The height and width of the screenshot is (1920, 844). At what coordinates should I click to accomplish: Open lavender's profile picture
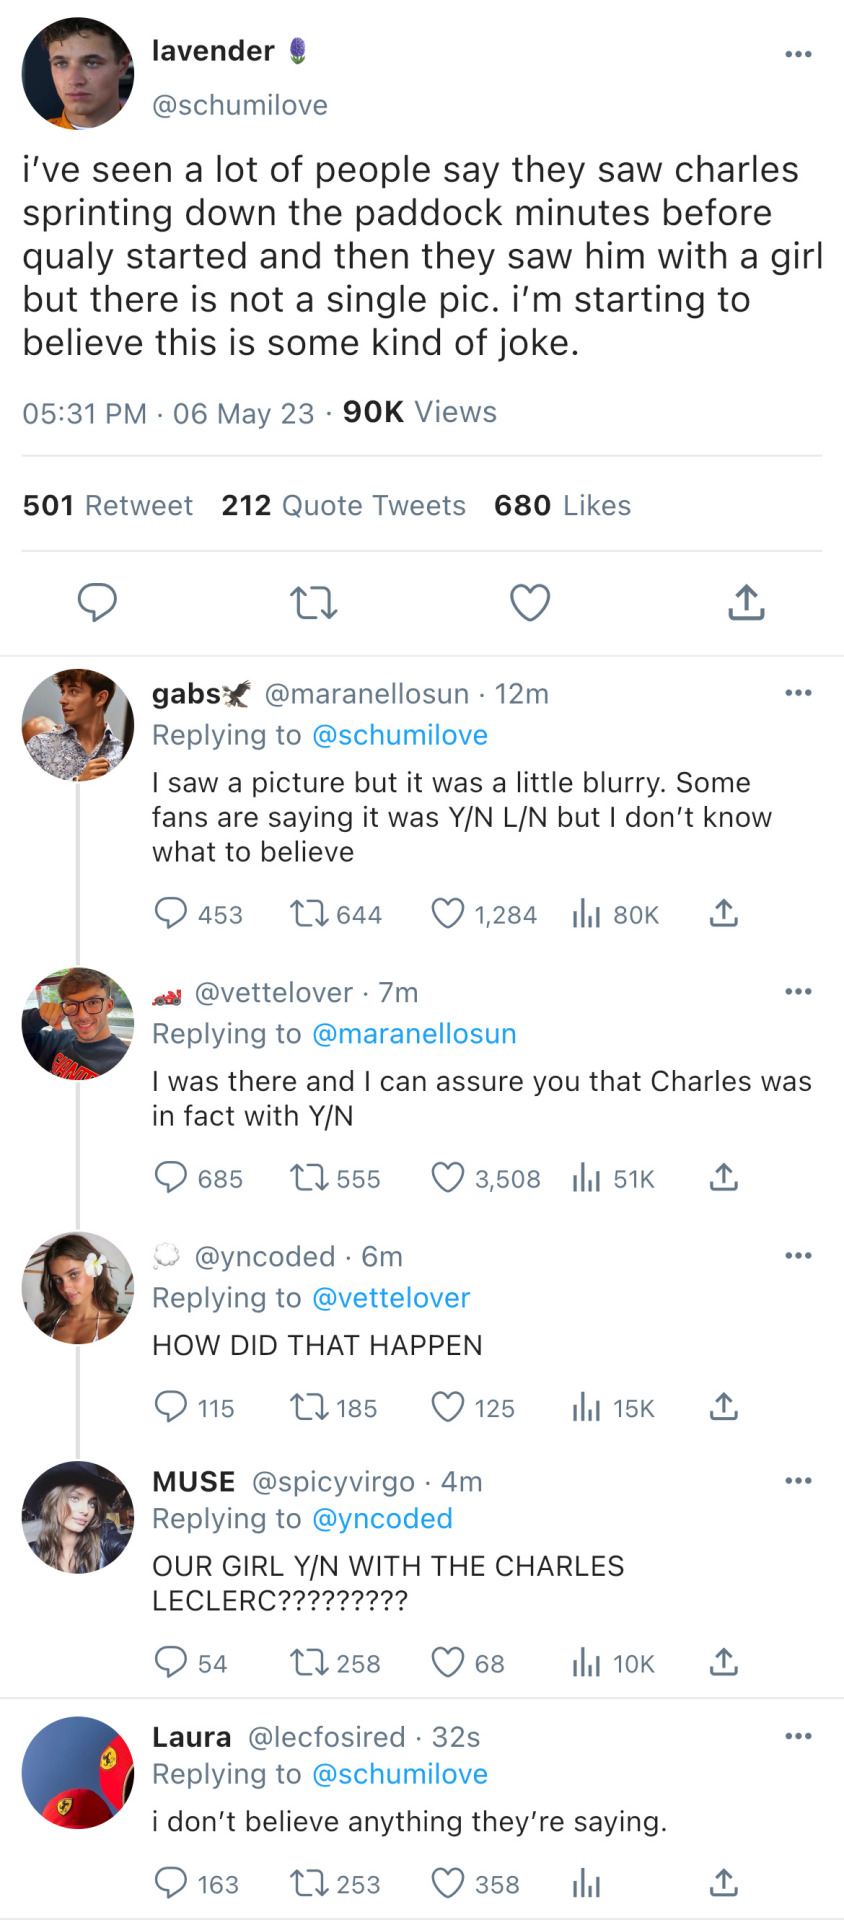(x=78, y=74)
